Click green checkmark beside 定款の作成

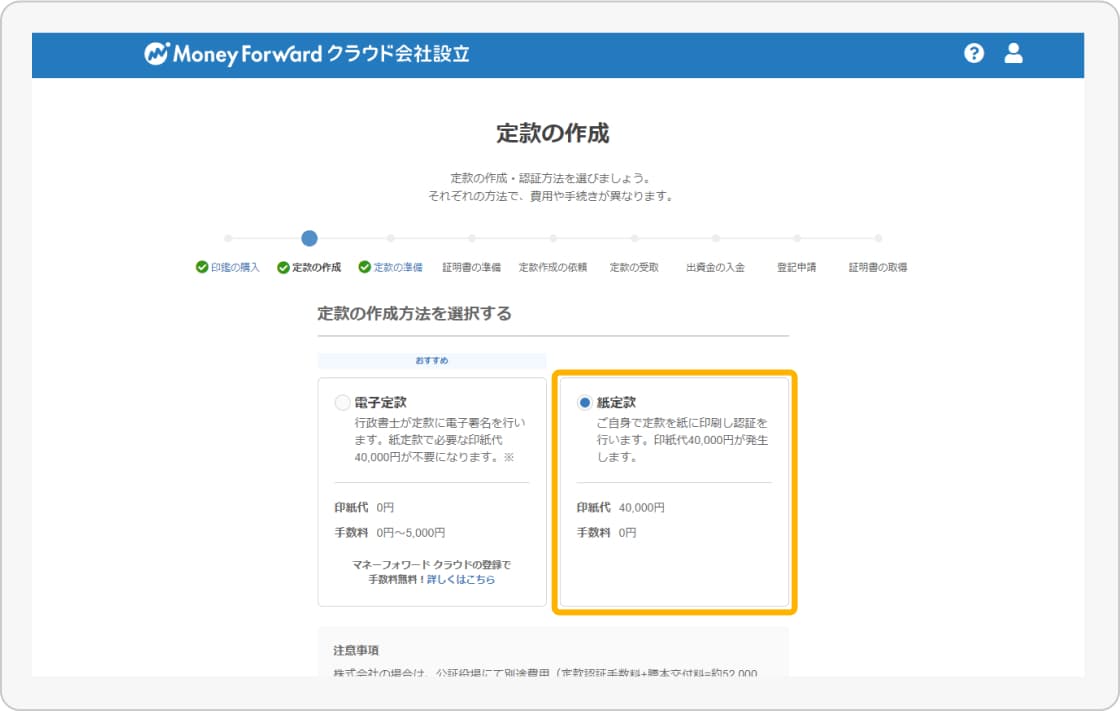[x=283, y=268]
